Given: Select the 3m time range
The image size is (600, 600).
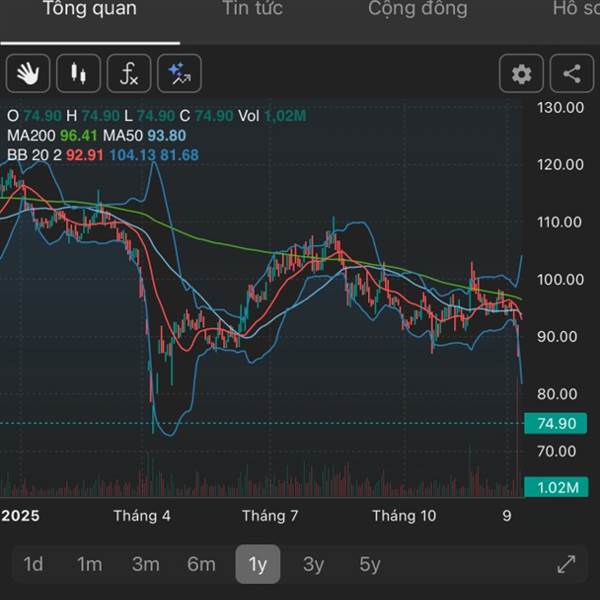Looking at the screenshot, I should click(x=145, y=564).
